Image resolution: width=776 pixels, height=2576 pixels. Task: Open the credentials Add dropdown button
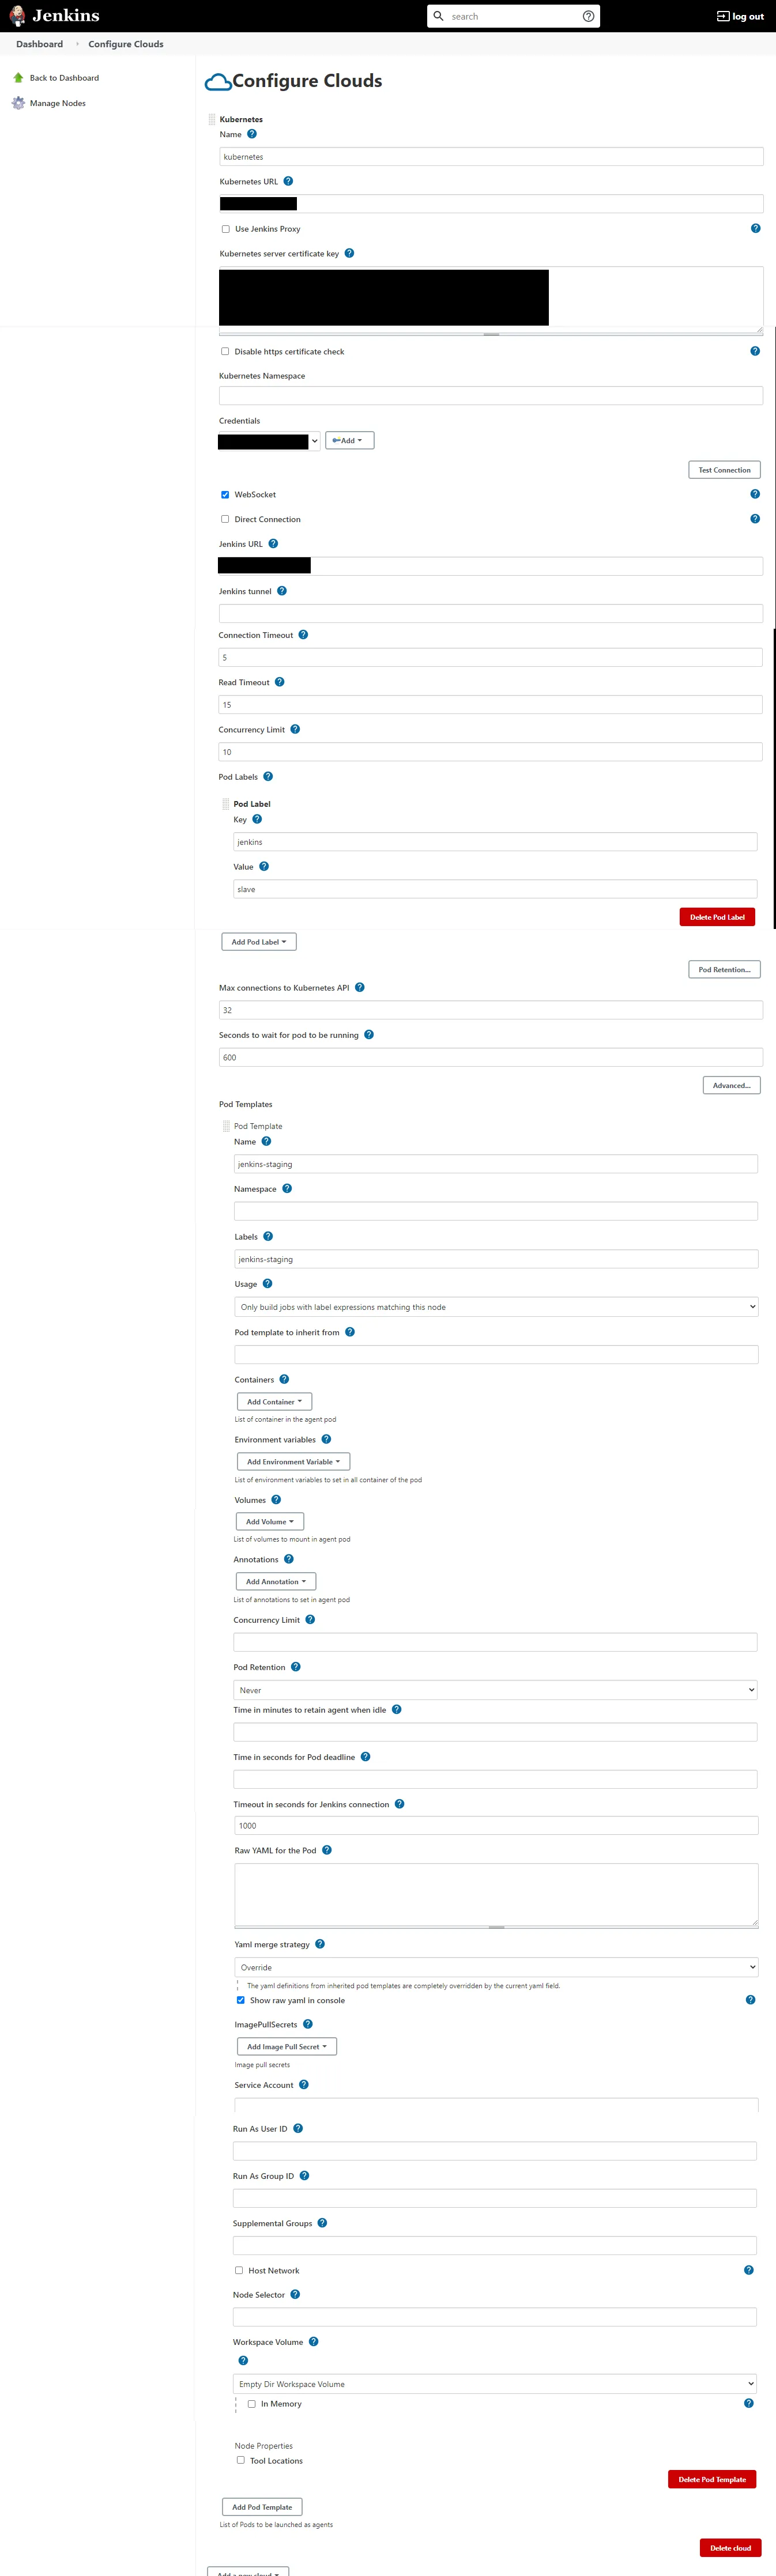point(350,441)
